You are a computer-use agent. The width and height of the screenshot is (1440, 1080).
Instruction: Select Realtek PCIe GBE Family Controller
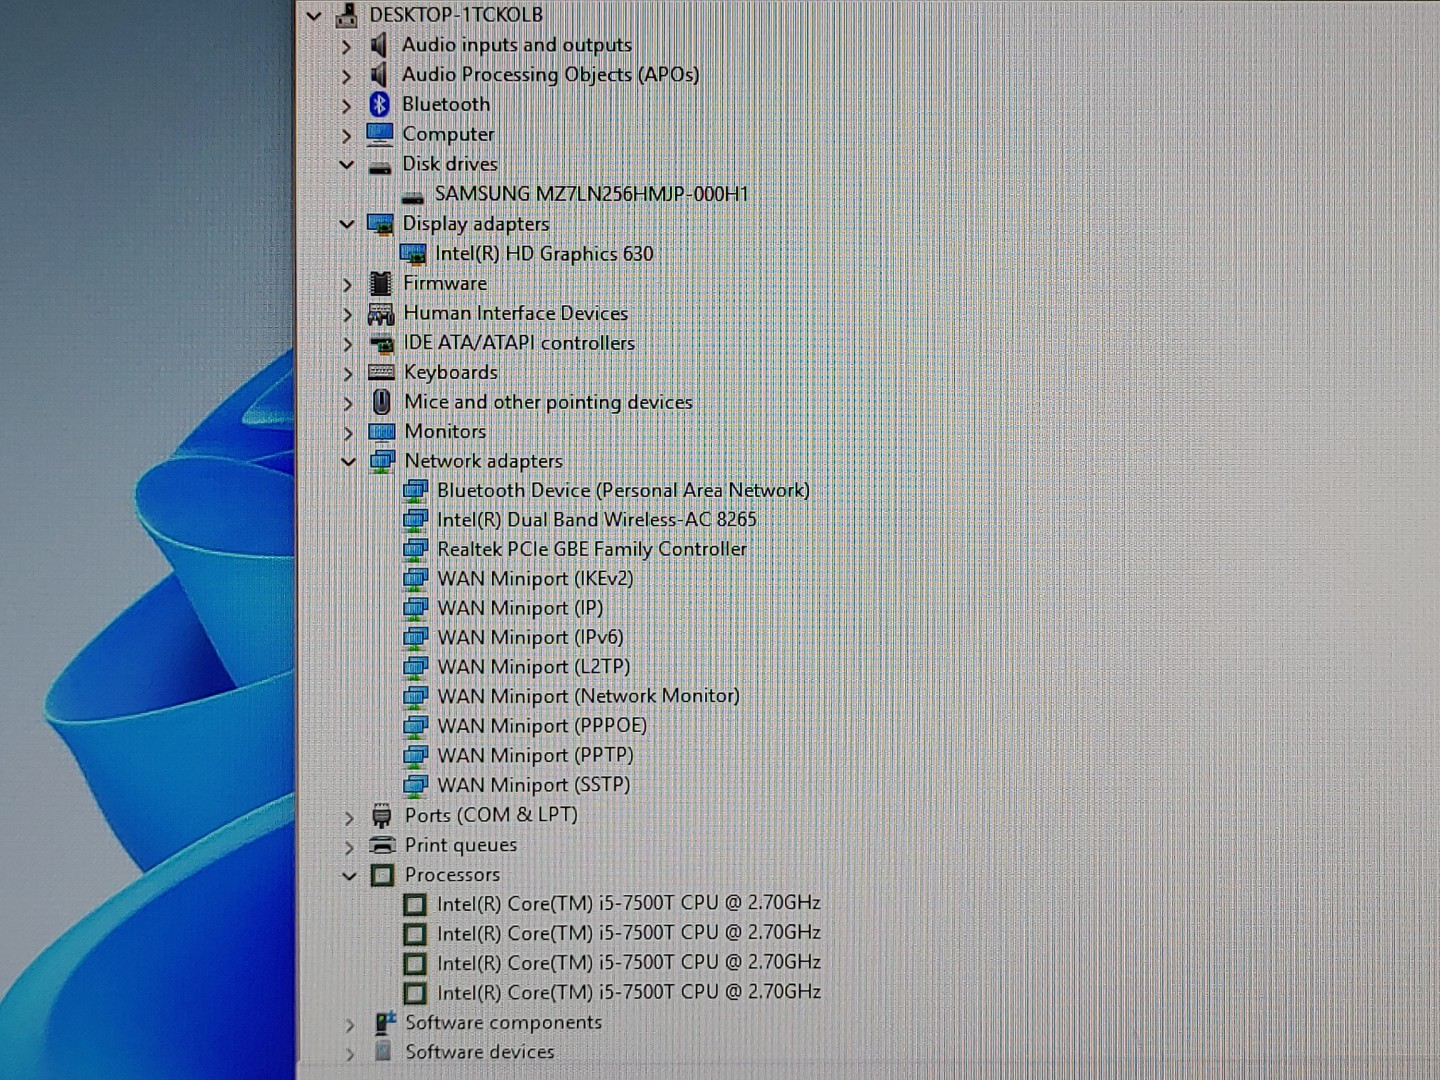coord(592,549)
